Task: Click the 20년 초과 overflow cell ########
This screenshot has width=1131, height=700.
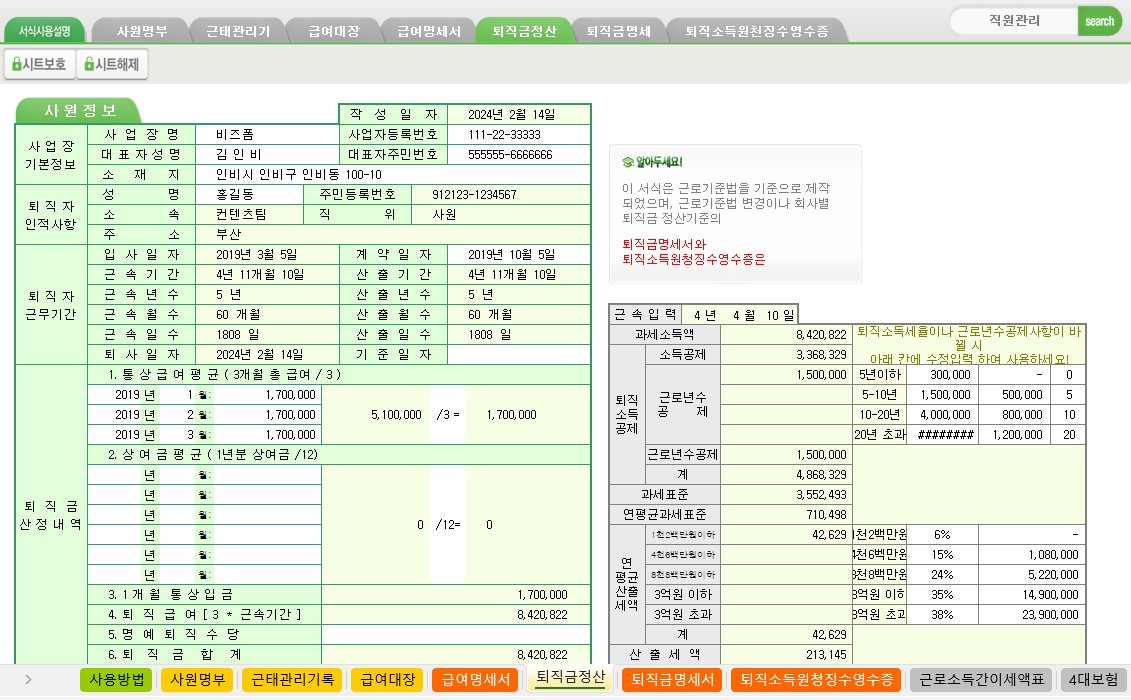Action: pos(943,434)
